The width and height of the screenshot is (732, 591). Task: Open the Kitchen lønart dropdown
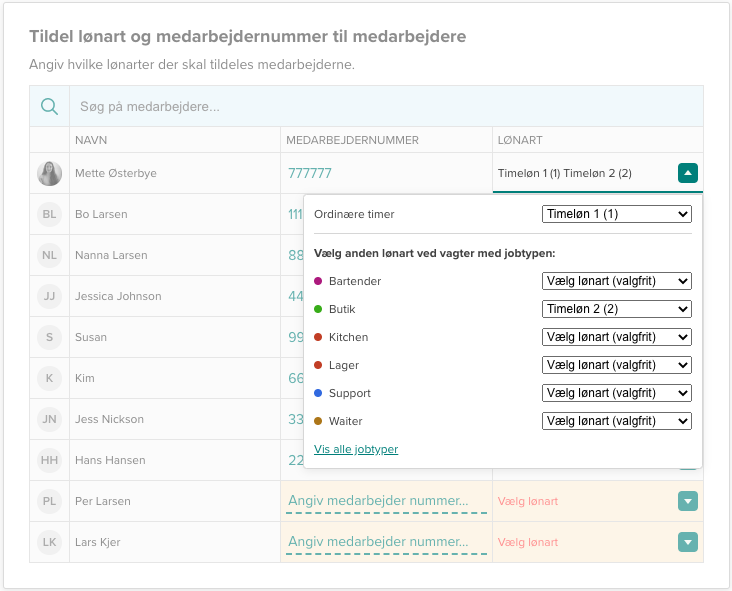[617, 337]
